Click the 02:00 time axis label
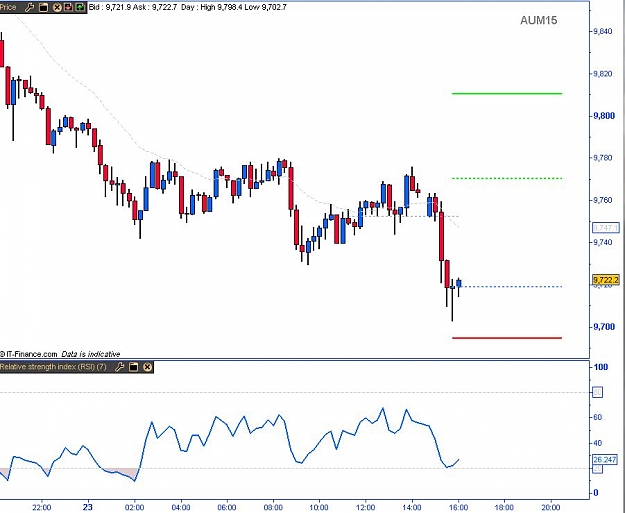The height and width of the screenshot is (513, 625). tap(134, 507)
